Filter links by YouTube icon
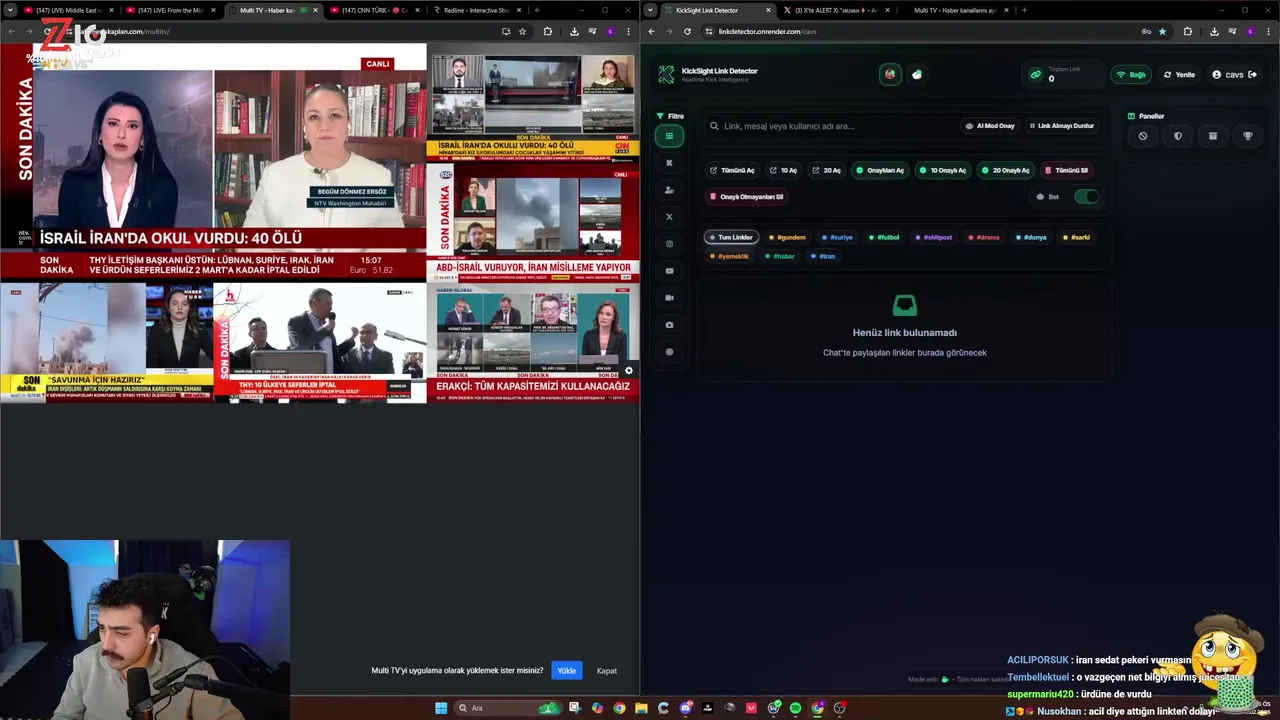Viewport: 1280px width, 720px height. pos(669,271)
